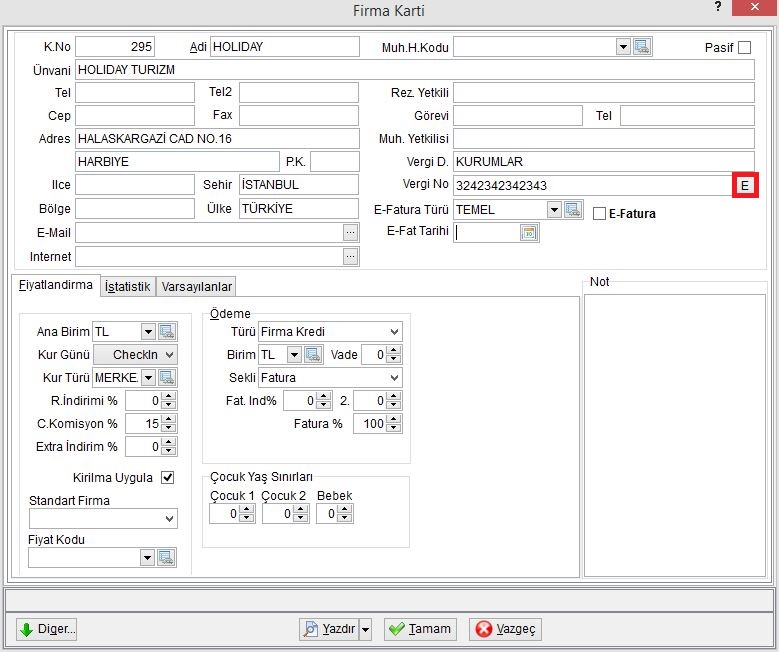Increase the Çocuk 2 age limit

pyautogui.click(x=300, y=509)
